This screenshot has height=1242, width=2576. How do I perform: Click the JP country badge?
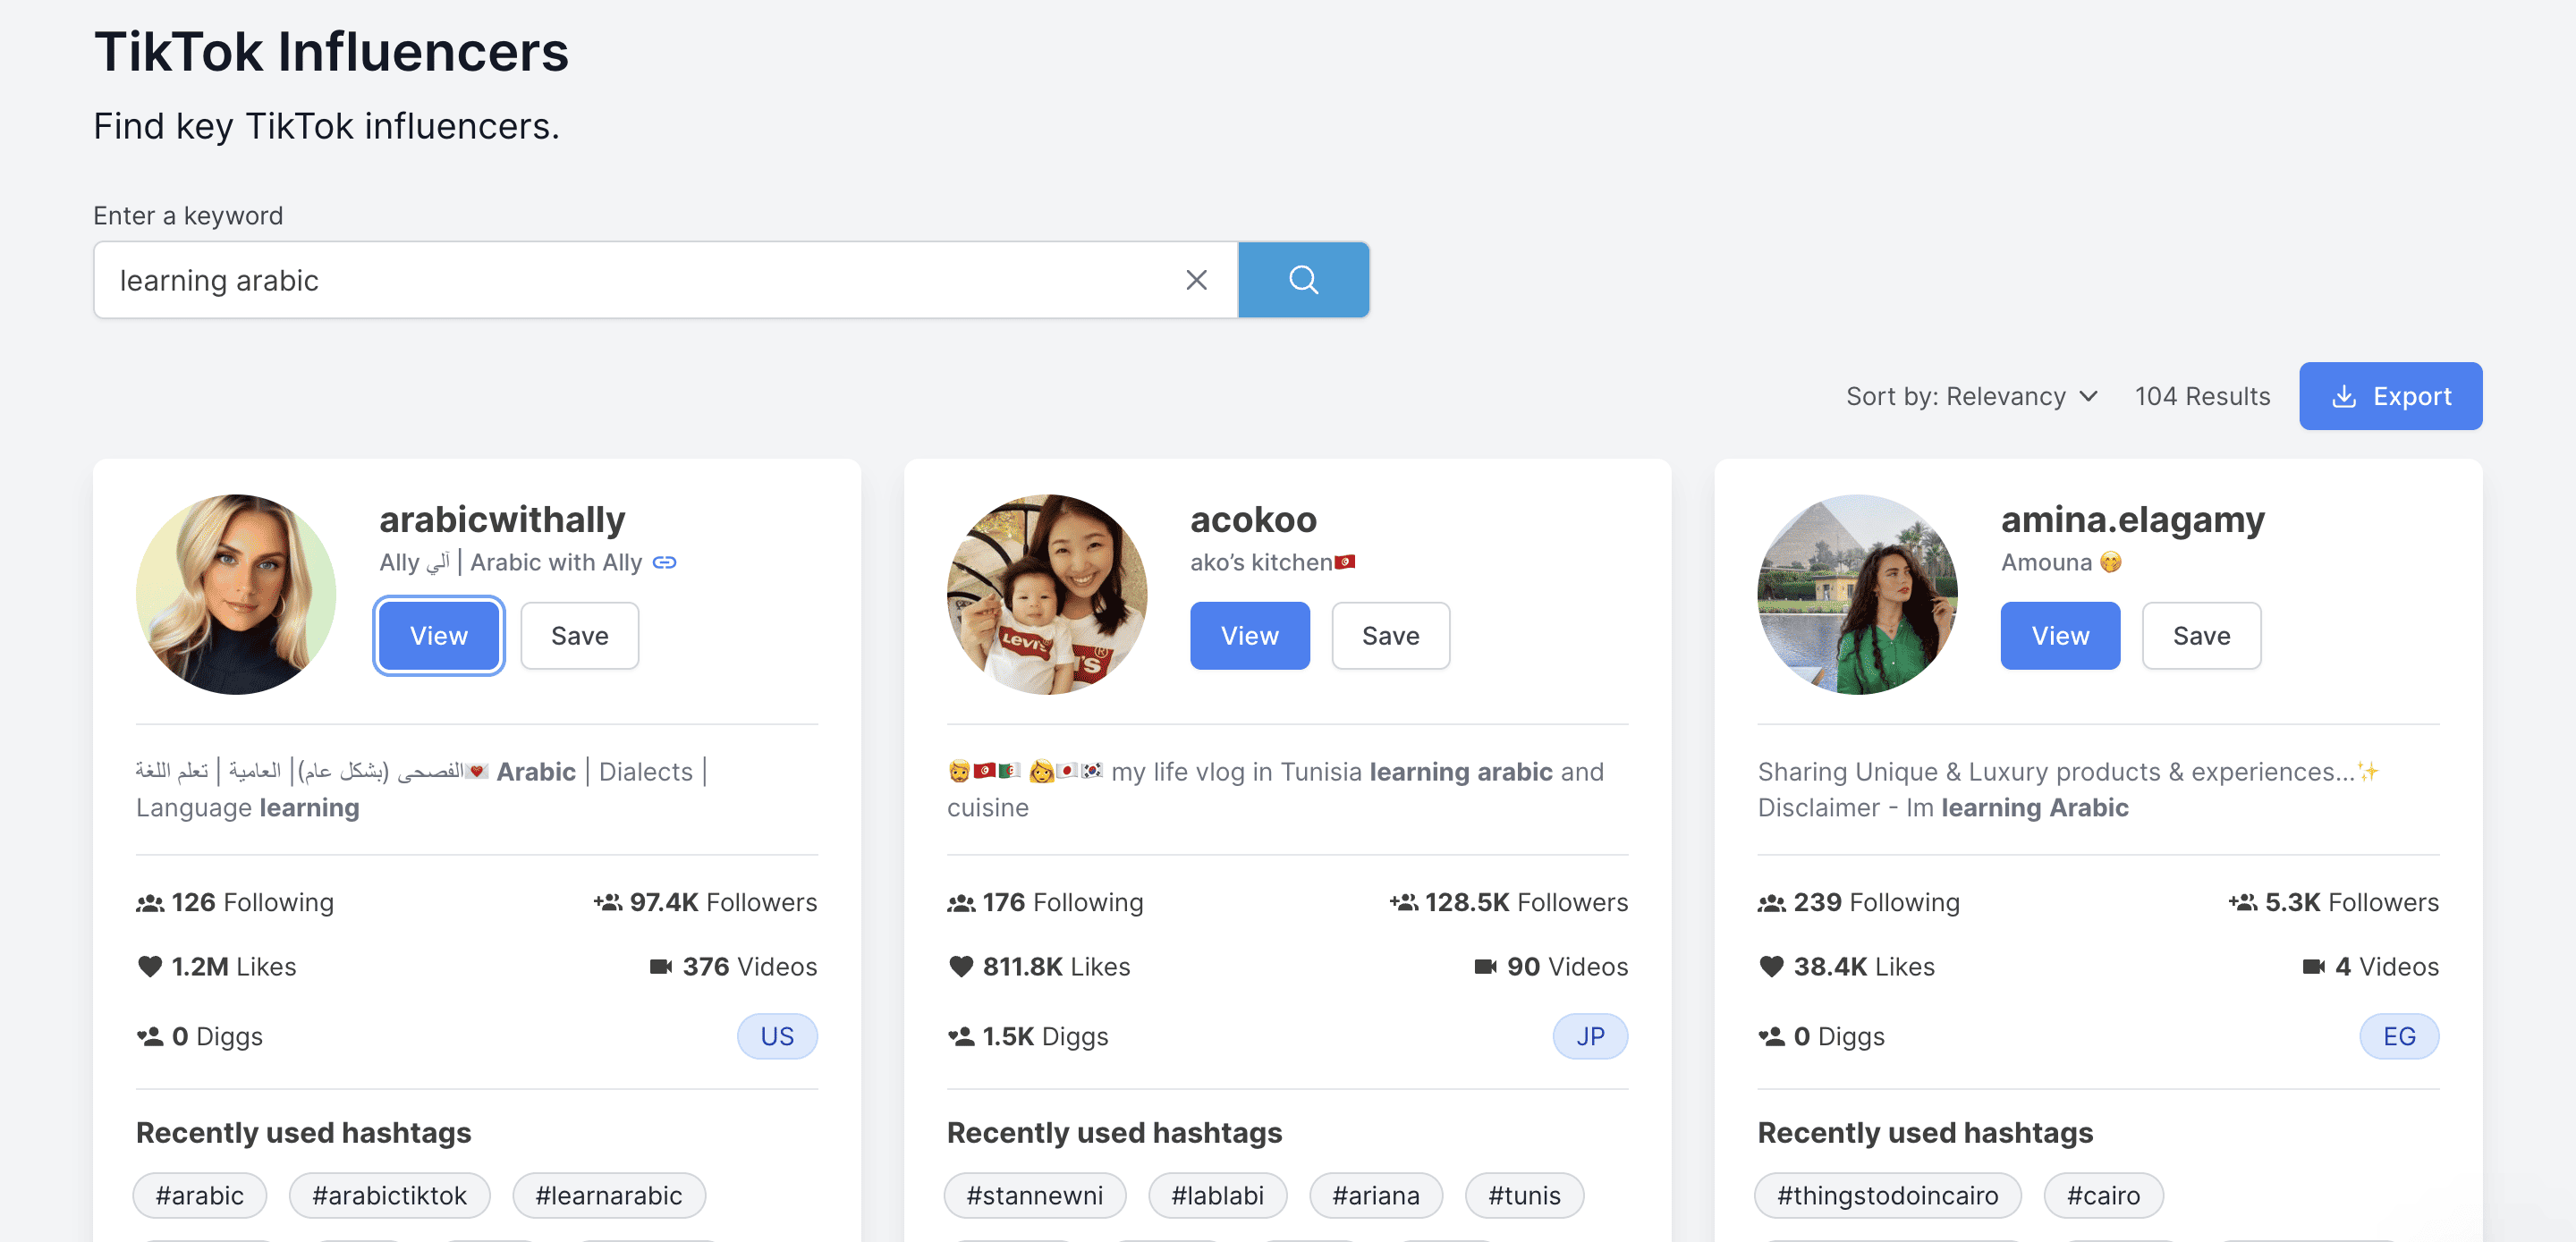tap(1590, 1036)
